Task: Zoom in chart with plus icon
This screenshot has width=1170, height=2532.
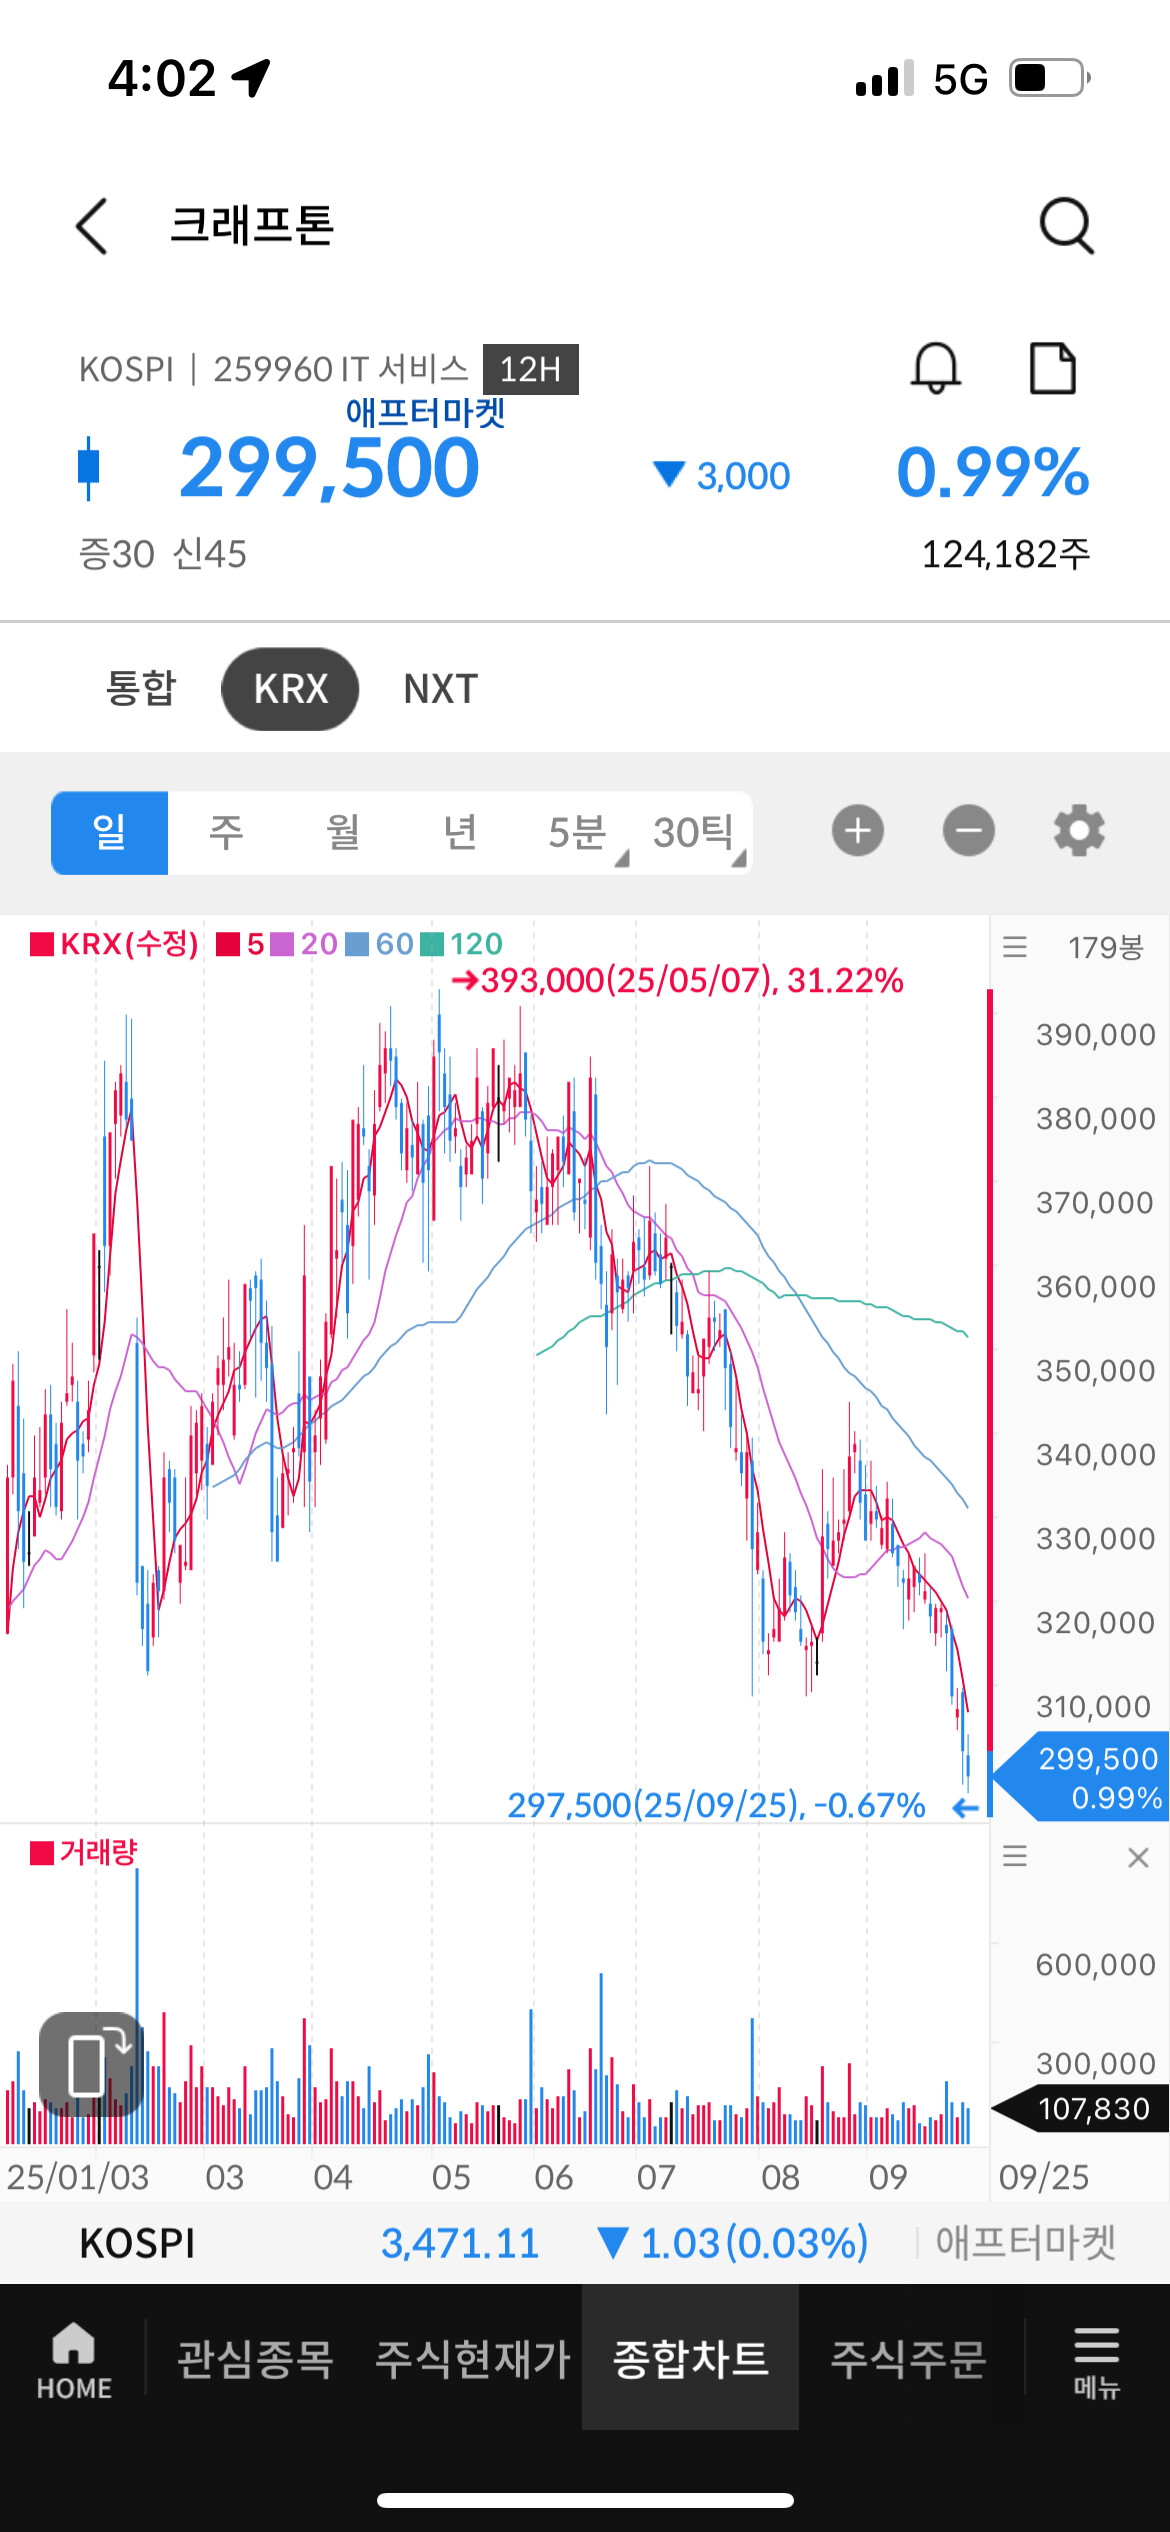Action: click(x=858, y=831)
